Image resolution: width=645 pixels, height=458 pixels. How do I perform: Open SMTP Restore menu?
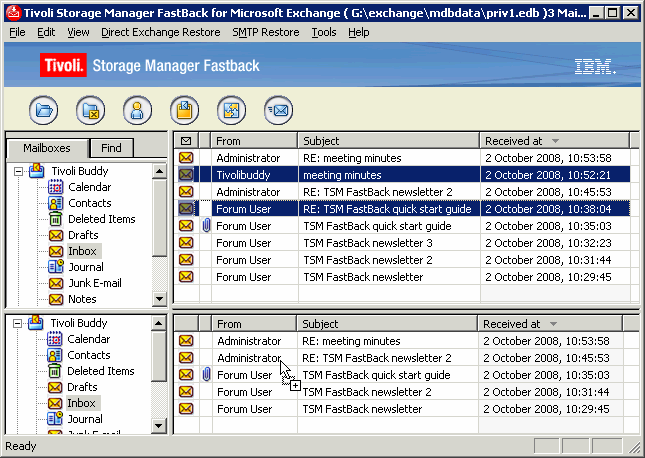coord(266,32)
